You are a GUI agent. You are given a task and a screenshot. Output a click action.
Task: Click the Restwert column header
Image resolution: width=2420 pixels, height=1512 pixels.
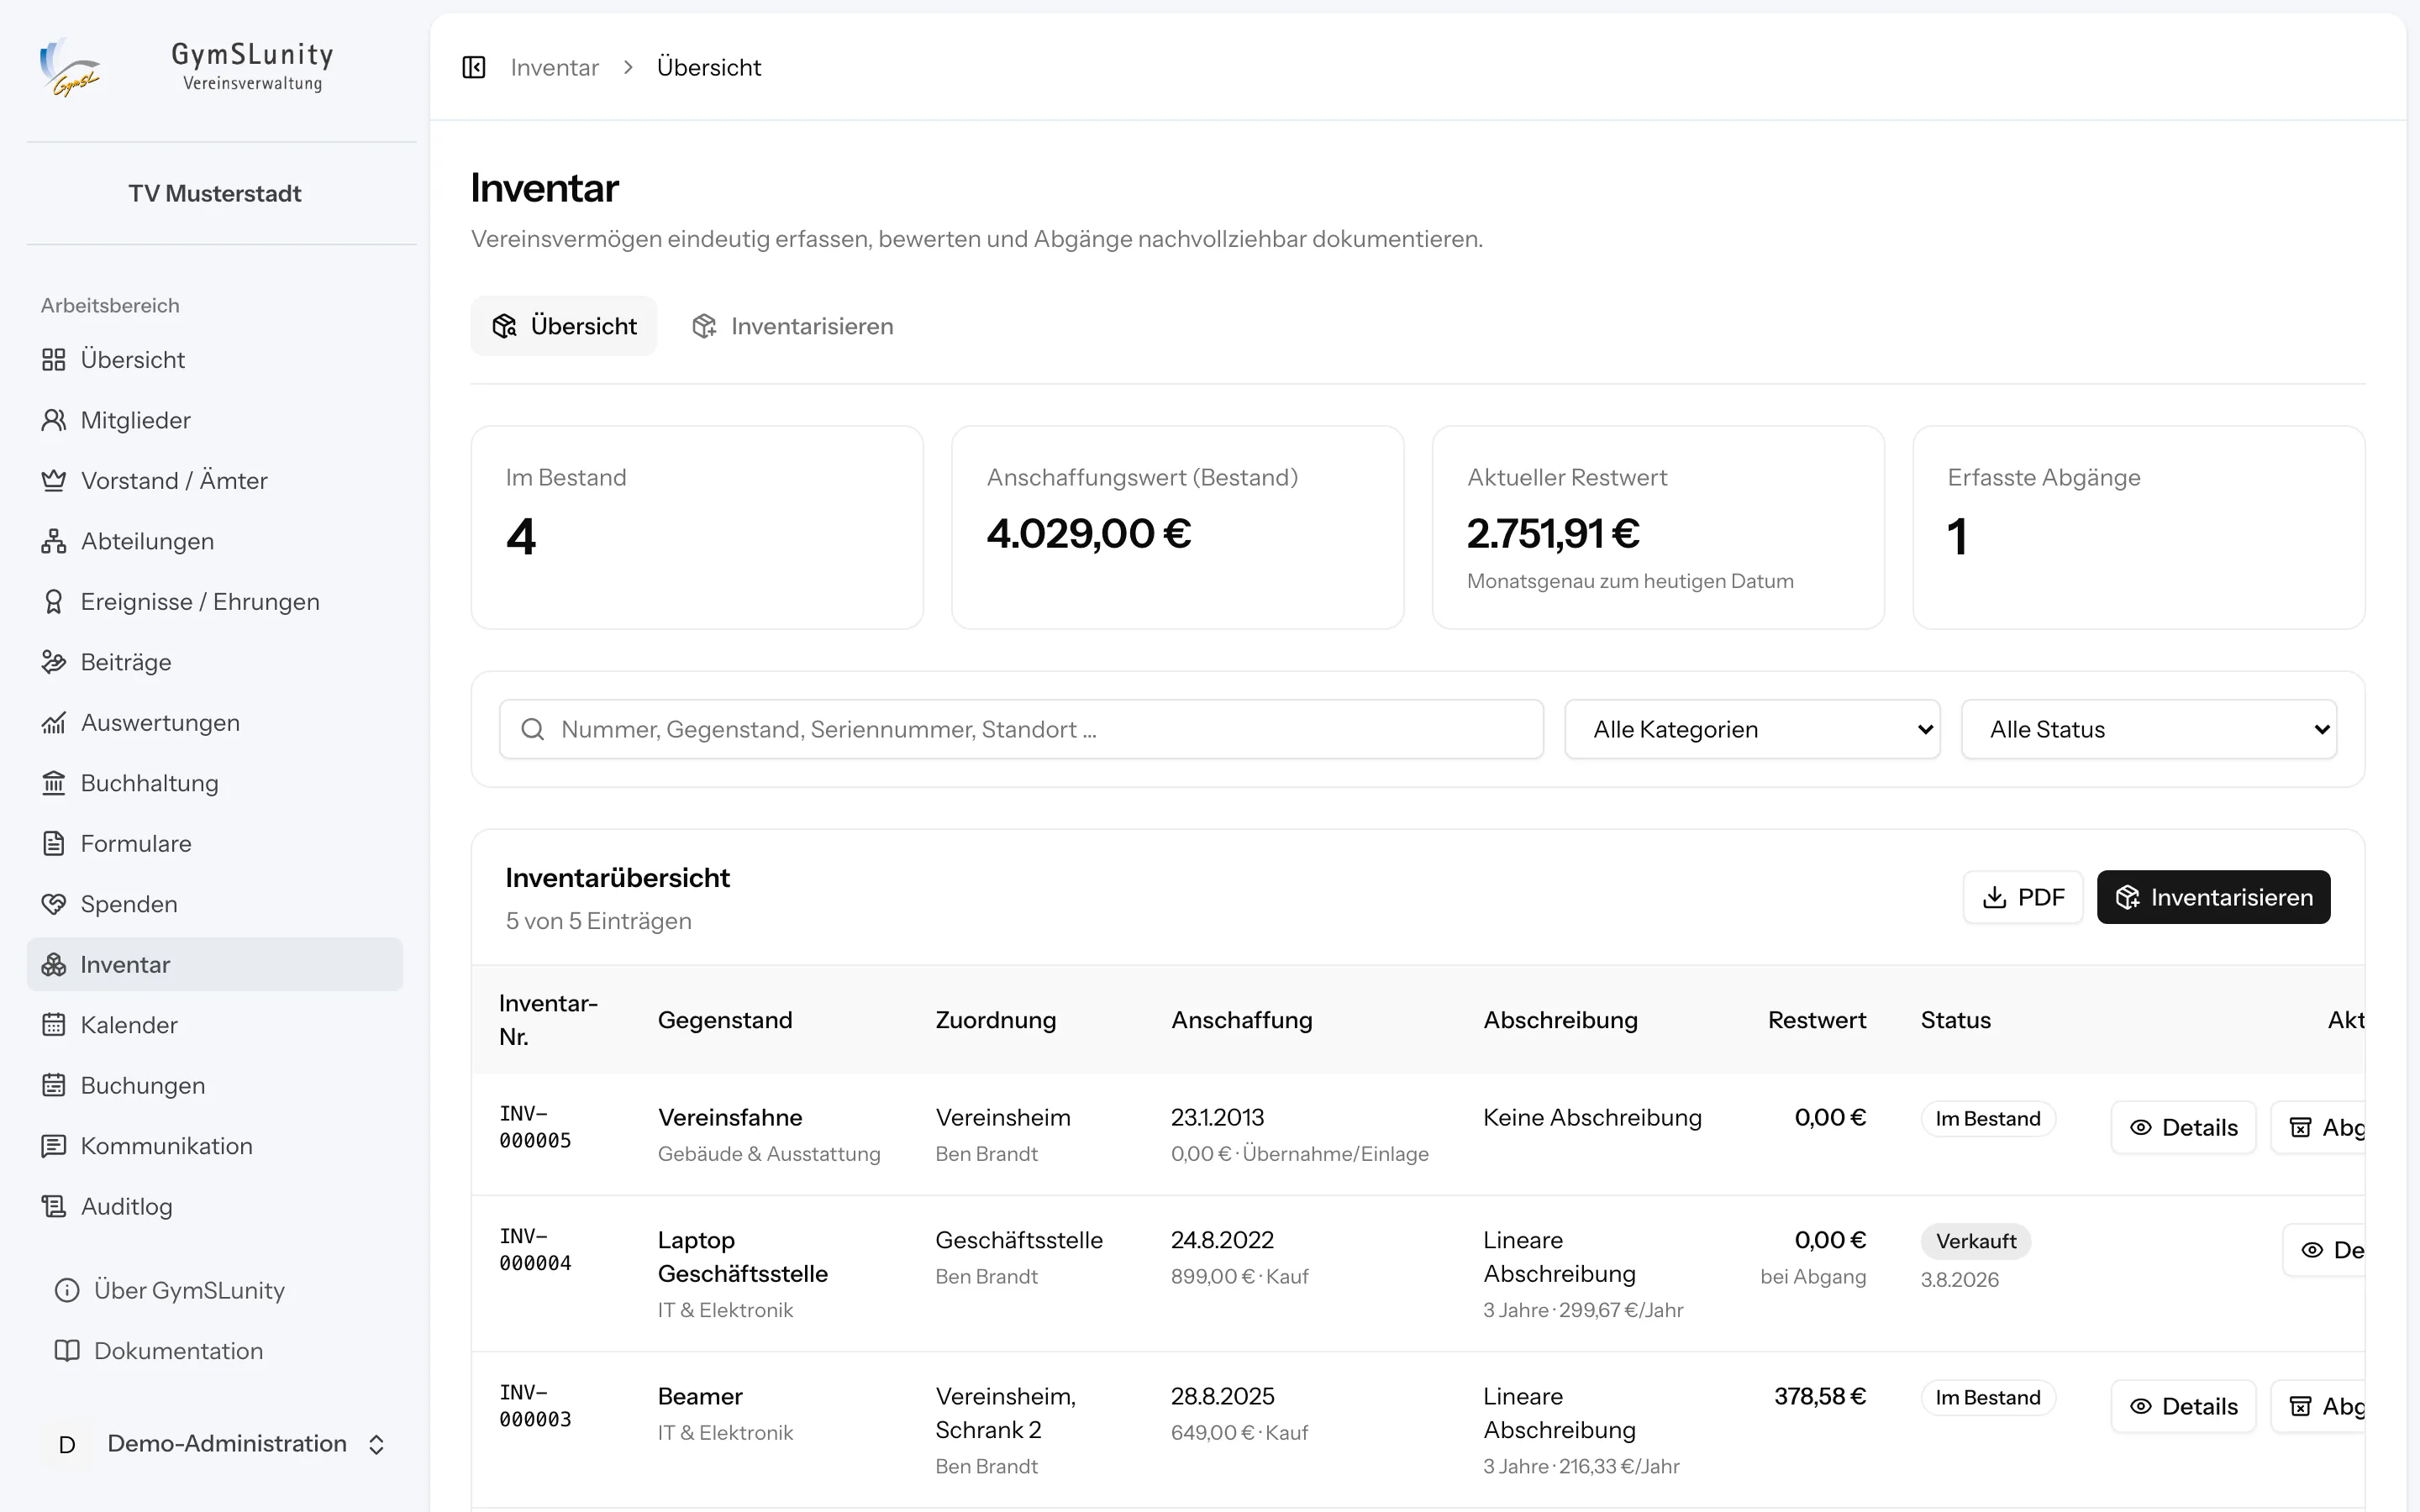click(x=1816, y=1020)
